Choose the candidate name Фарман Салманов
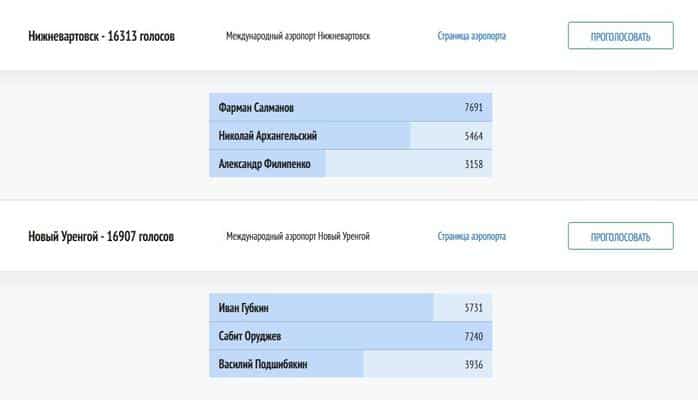Viewport: 698px width, 400px height. pos(256,108)
